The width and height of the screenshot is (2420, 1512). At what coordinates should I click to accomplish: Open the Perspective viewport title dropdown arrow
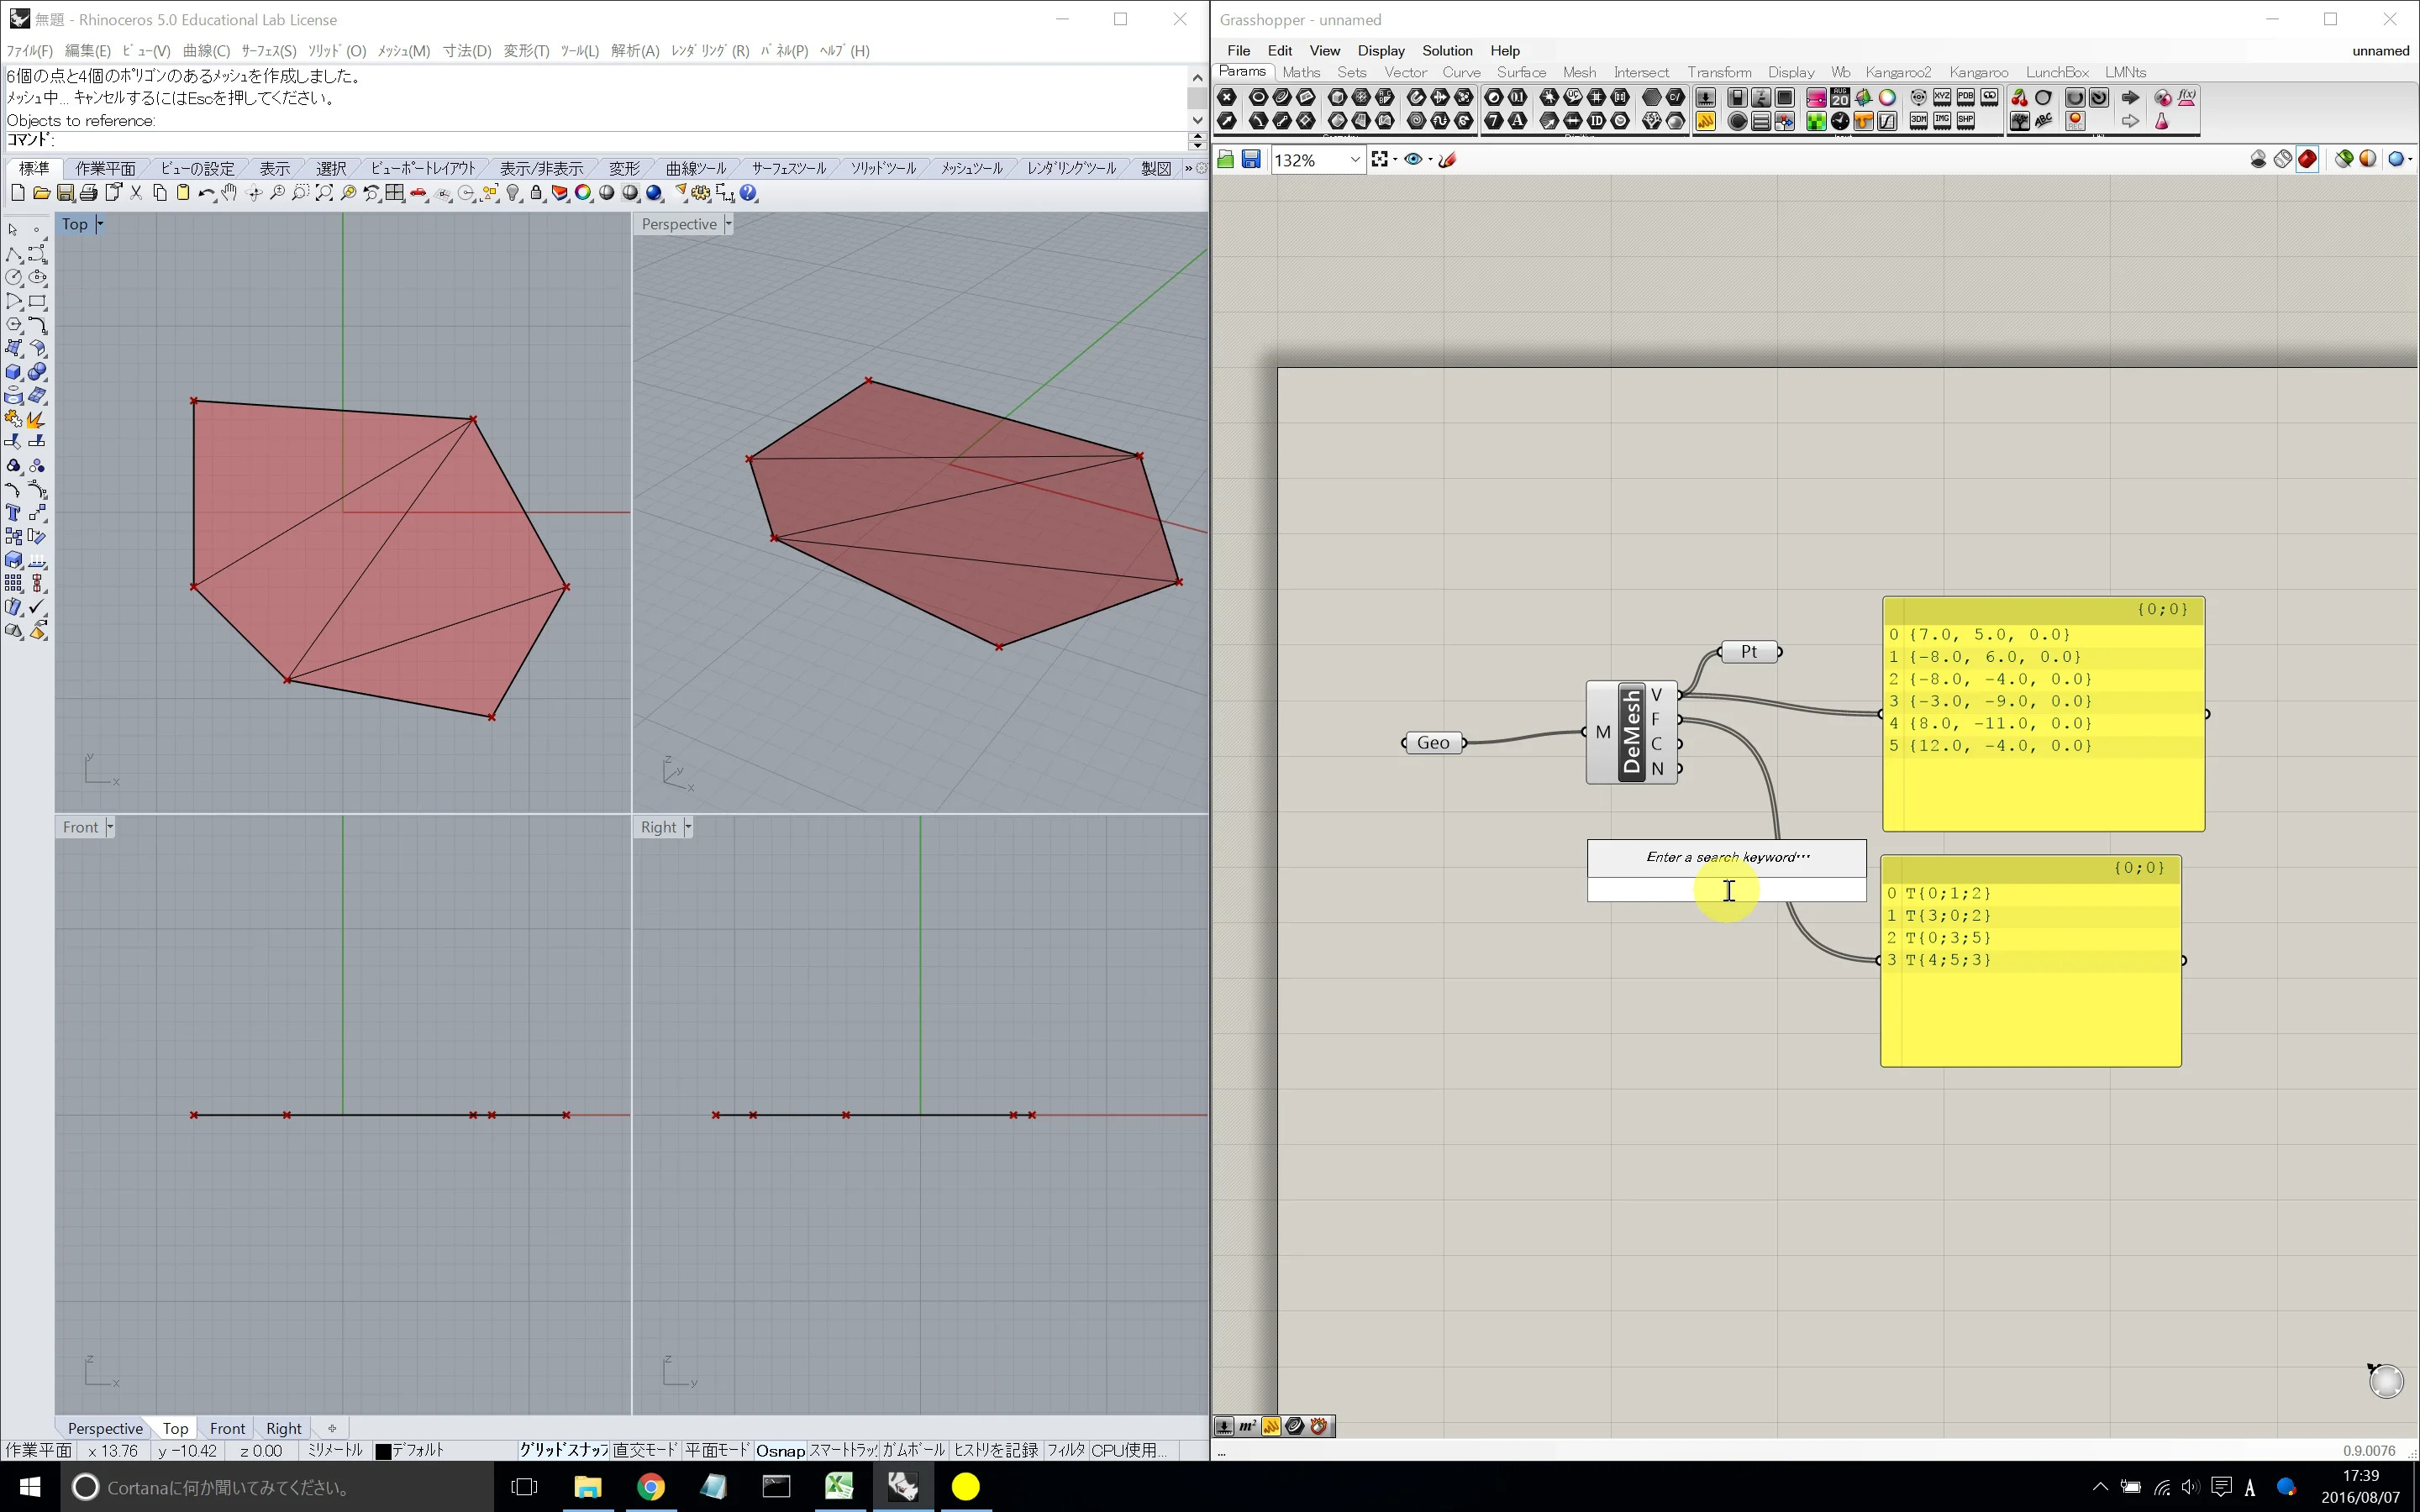pyautogui.click(x=728, y=224)
